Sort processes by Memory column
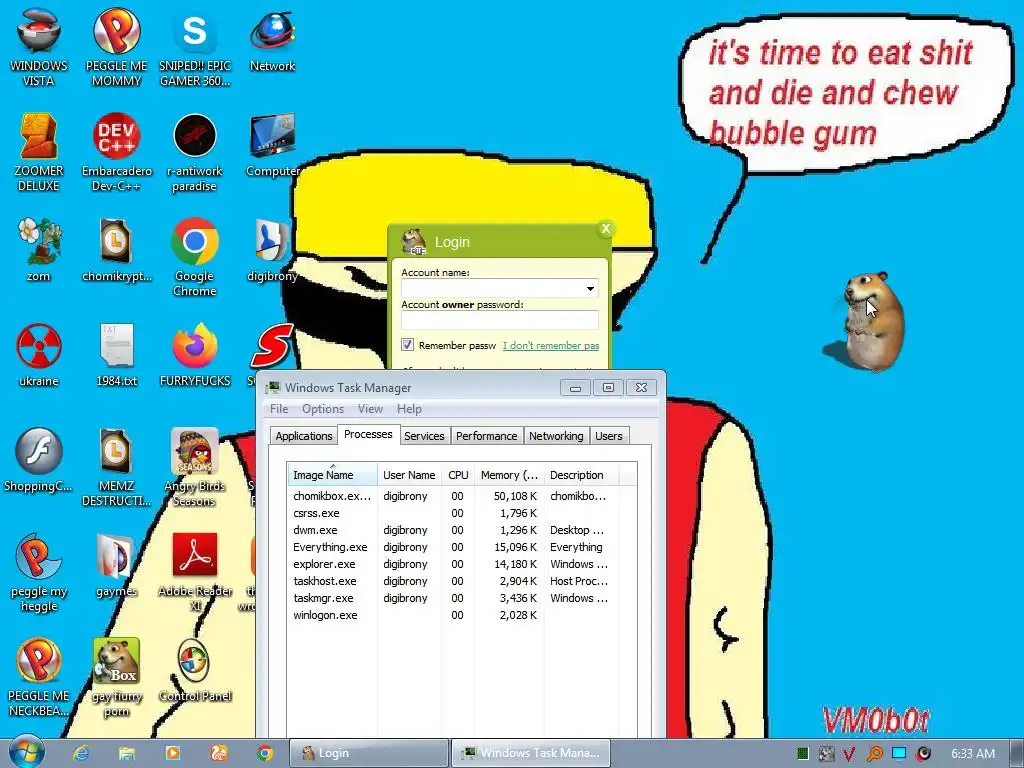 [509, 475]
